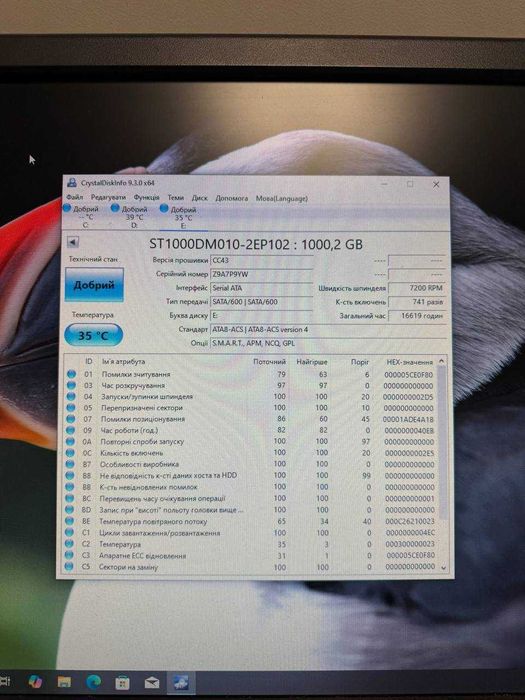Click the status icon for Сектори на заміну
Screen dimensions: 525x700
[69, 567]
